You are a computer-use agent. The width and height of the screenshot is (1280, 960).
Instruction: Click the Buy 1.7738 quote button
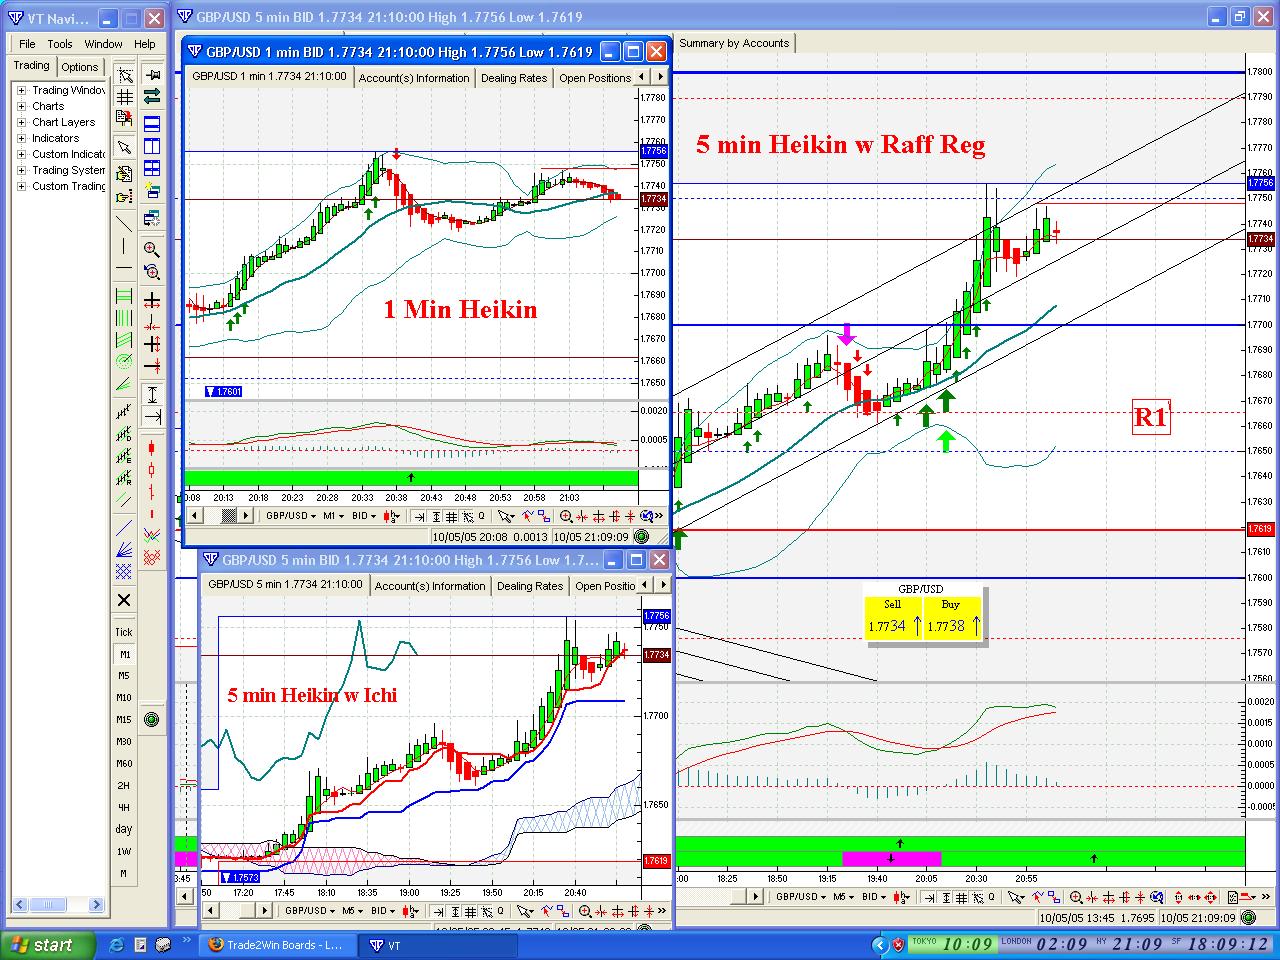(951, 617)
